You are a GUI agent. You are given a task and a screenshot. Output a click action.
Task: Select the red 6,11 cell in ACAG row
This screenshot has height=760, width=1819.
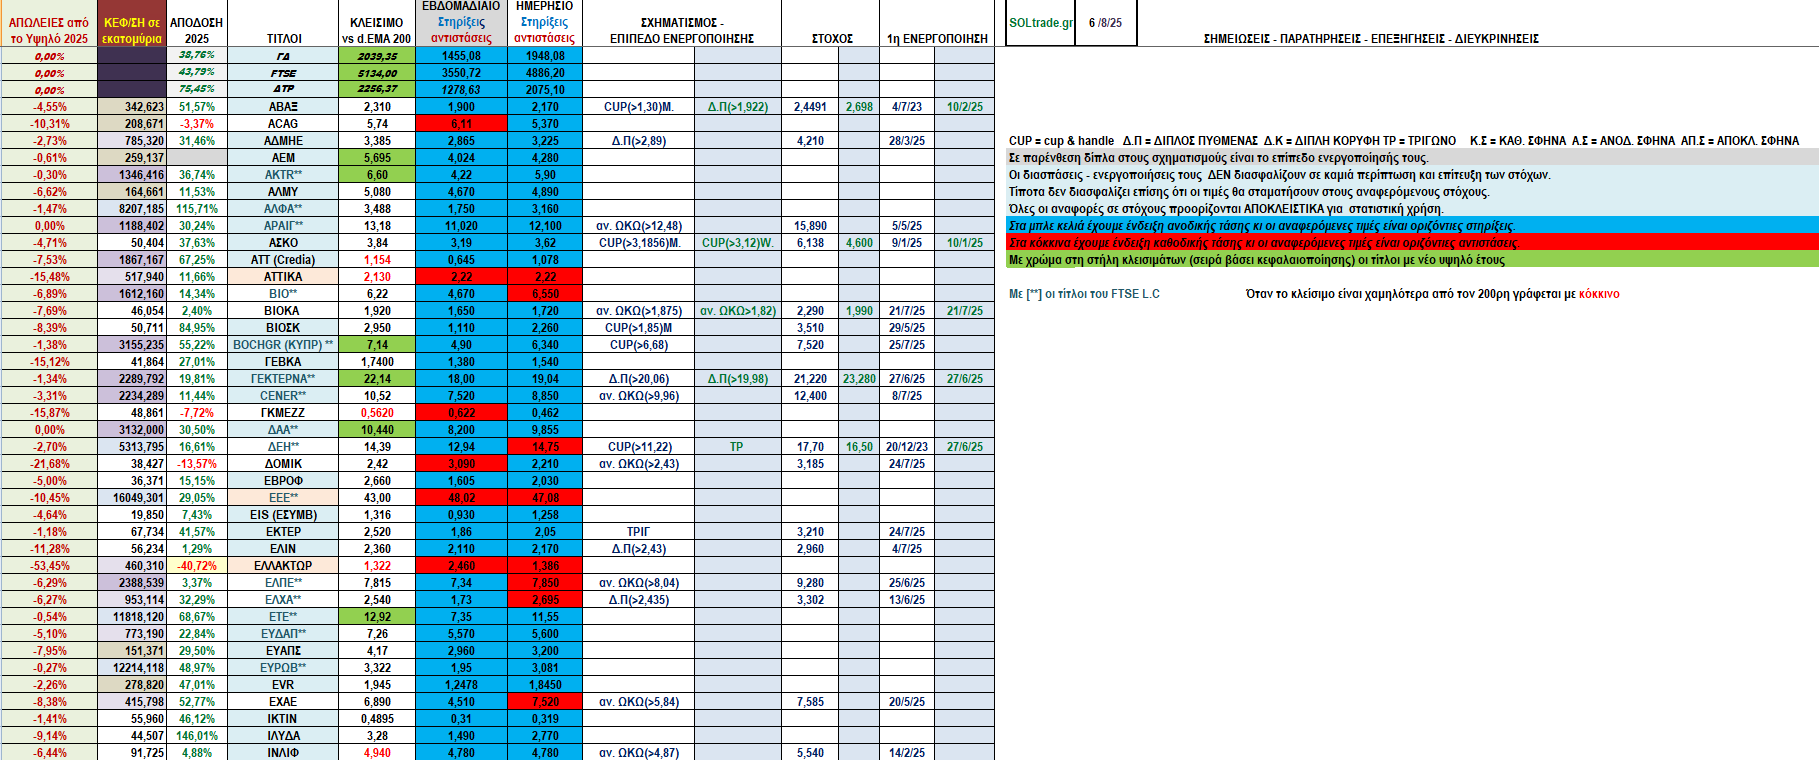click(x=461, y=124)
